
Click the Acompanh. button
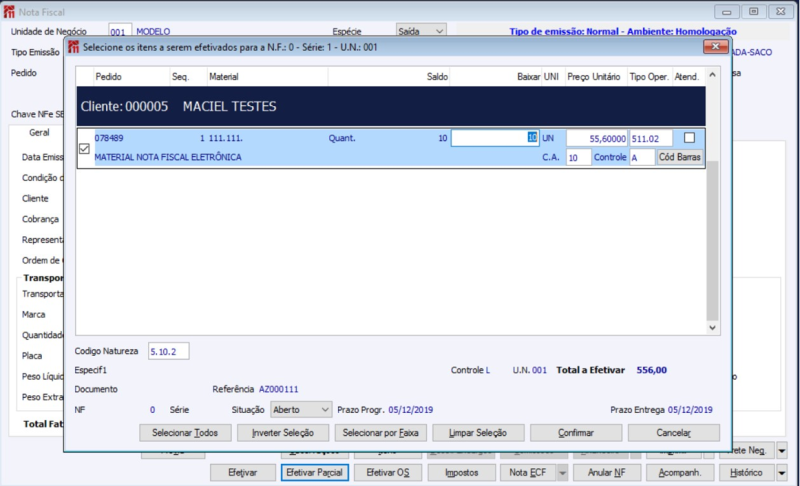[x=680, y=473]
